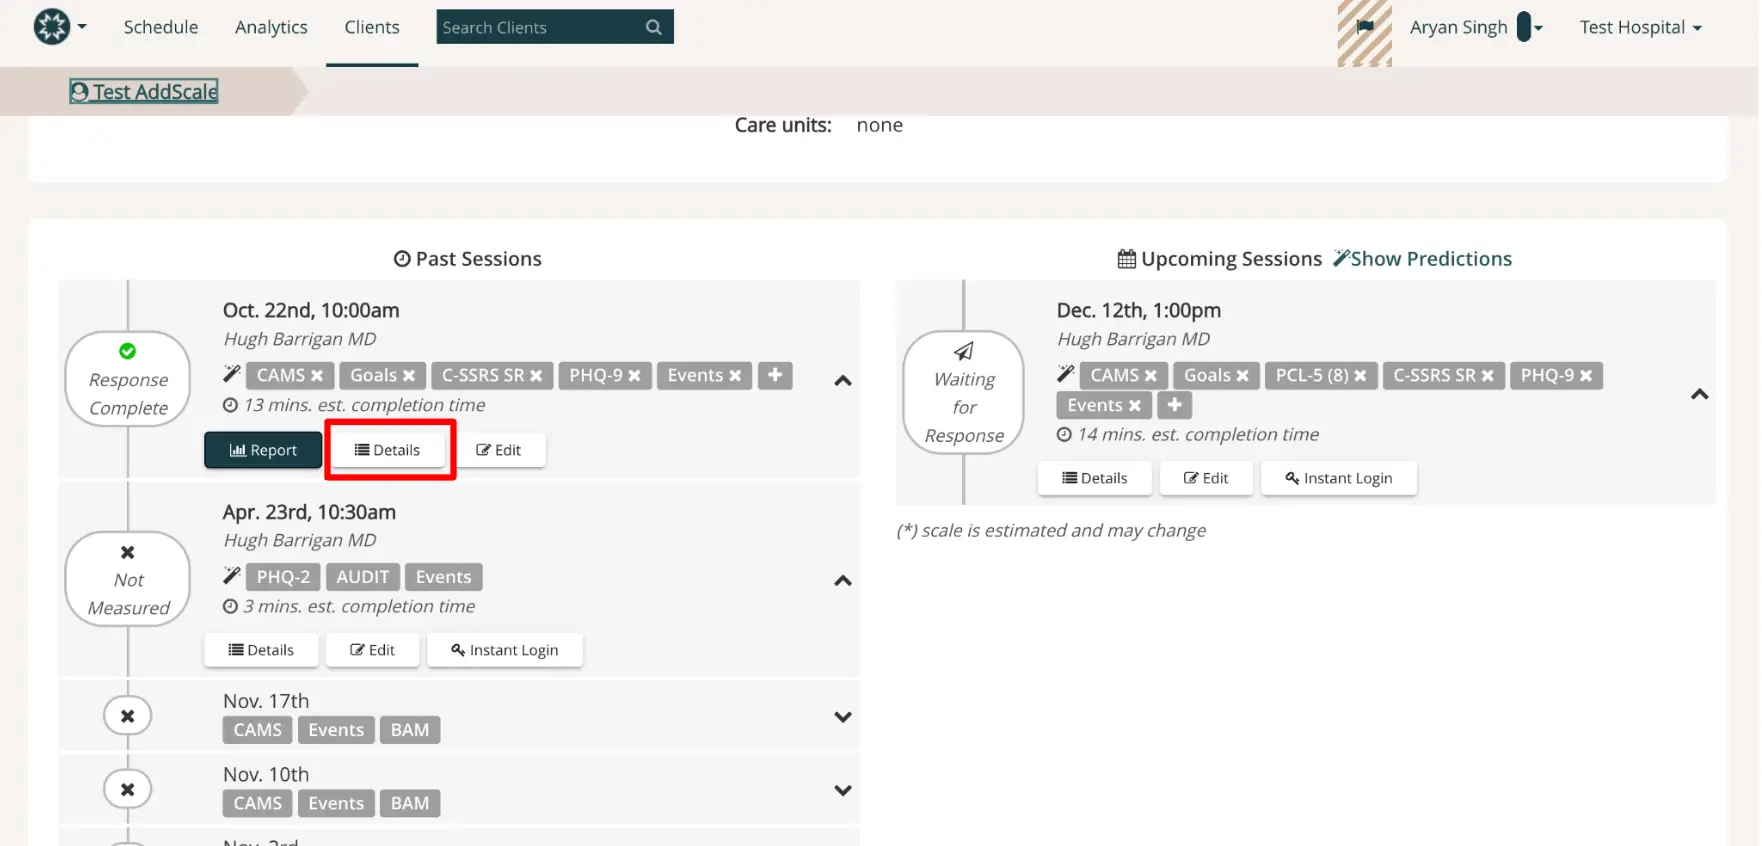Select PHQ-2 tag in Apr. 23rd session
Screen dimensions: 1762x846
(283, 577)
